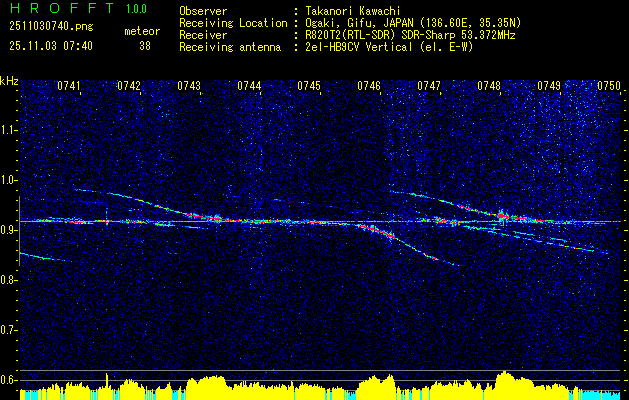Click the kHz axis unit label
The image size is (629, 400).
[x=9, y=81]
